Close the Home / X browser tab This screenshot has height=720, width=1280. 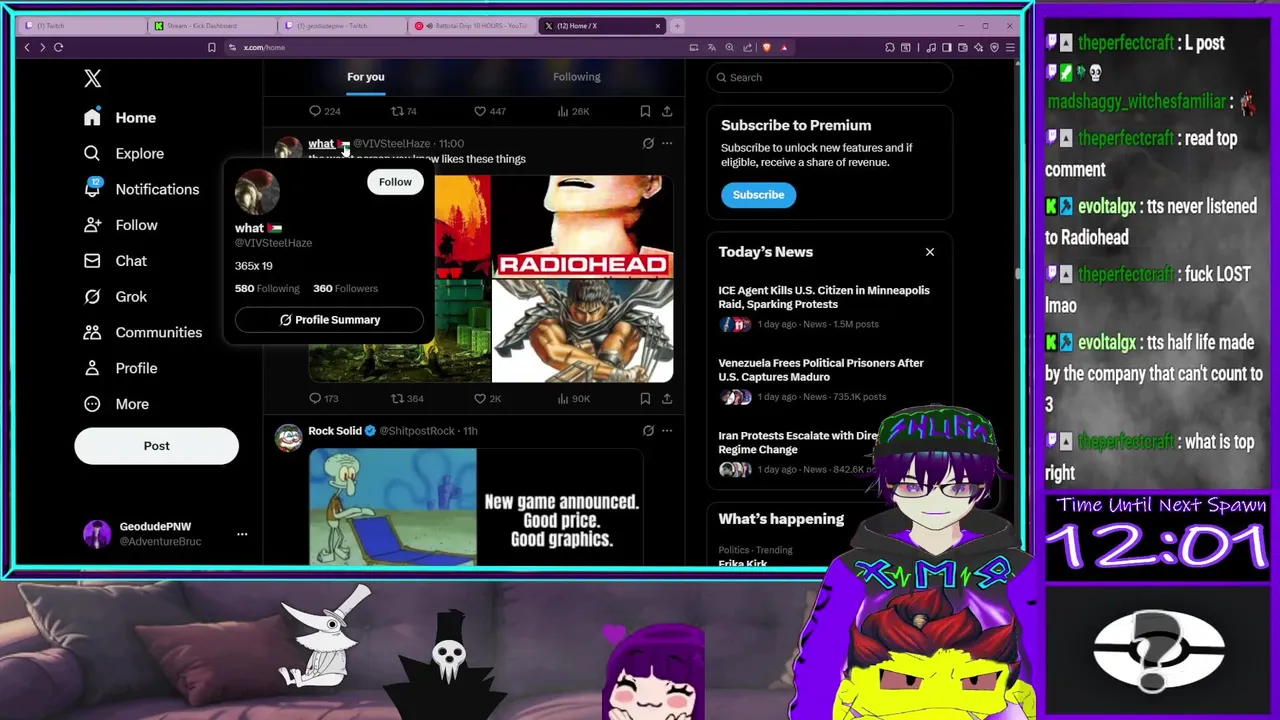pos(658,26)
